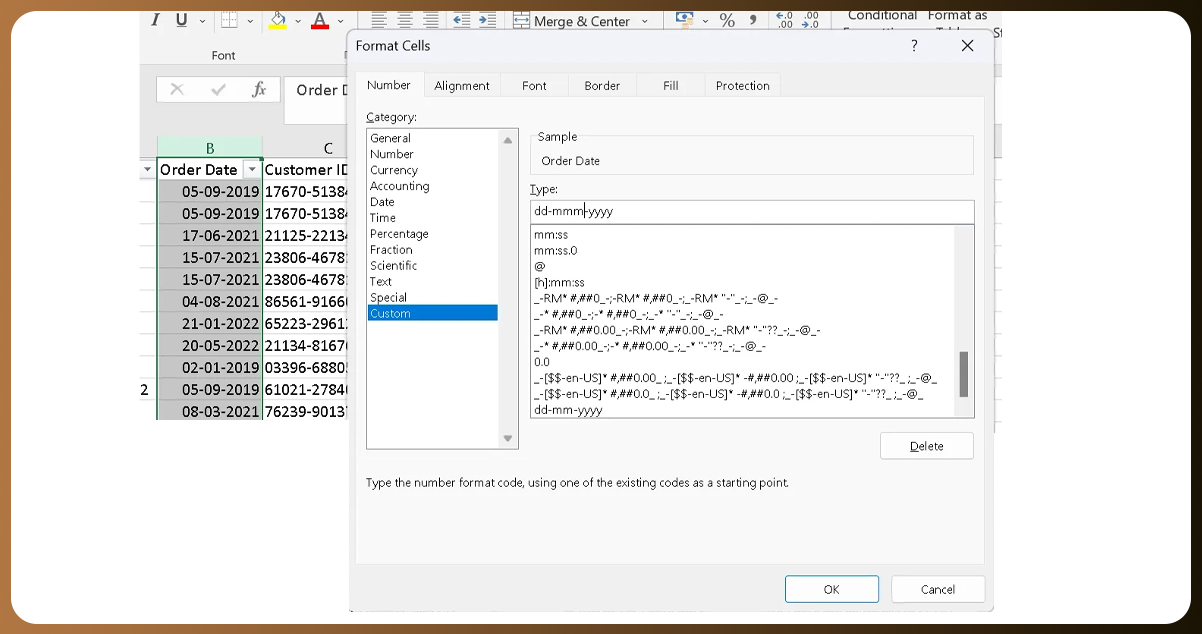Screen dimensions: 1202x634
Task: Click the Increase Decimal icon
Action: 785,20
